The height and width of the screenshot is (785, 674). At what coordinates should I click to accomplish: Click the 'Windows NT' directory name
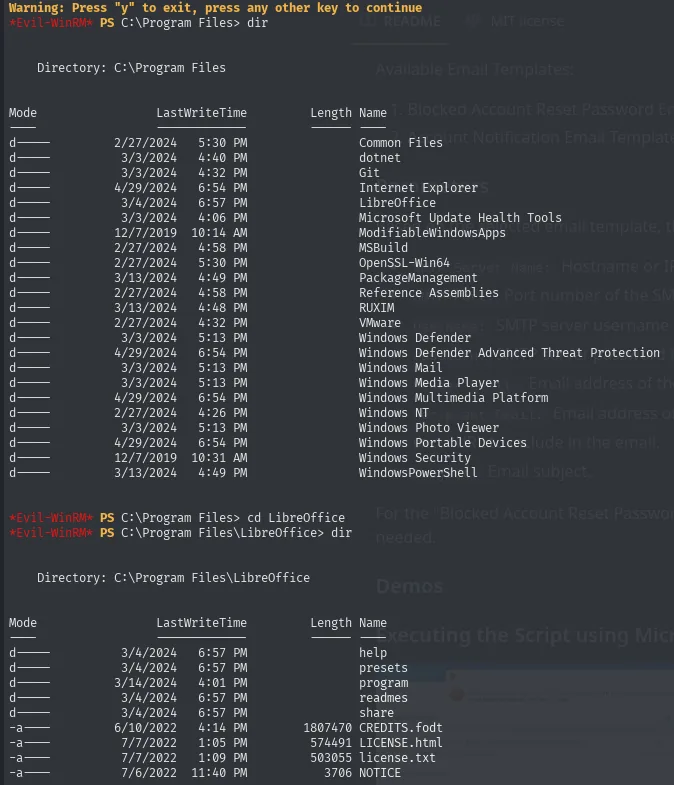[394, 413]
